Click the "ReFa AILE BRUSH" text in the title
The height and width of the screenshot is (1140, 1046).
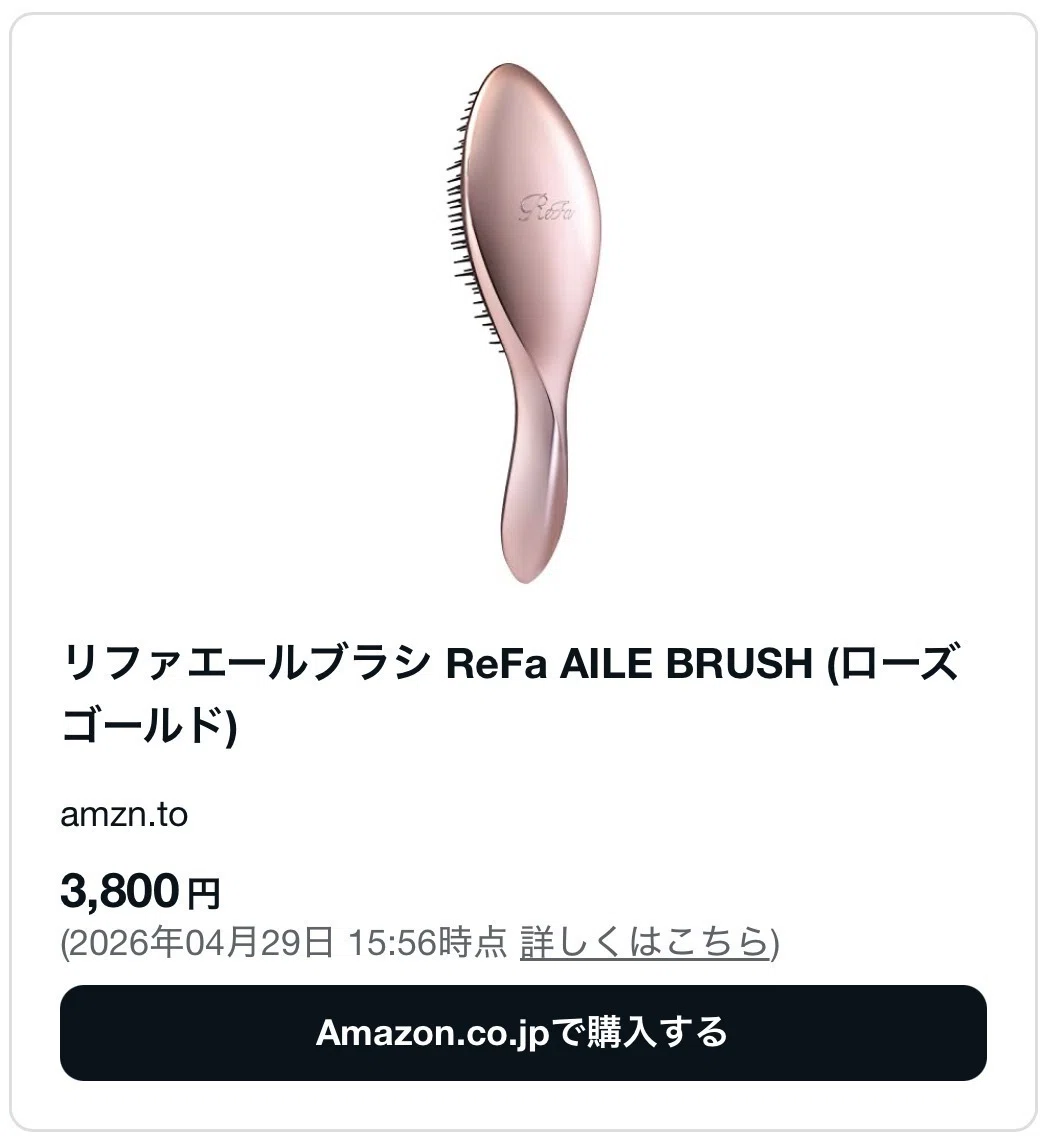point(629,663)
